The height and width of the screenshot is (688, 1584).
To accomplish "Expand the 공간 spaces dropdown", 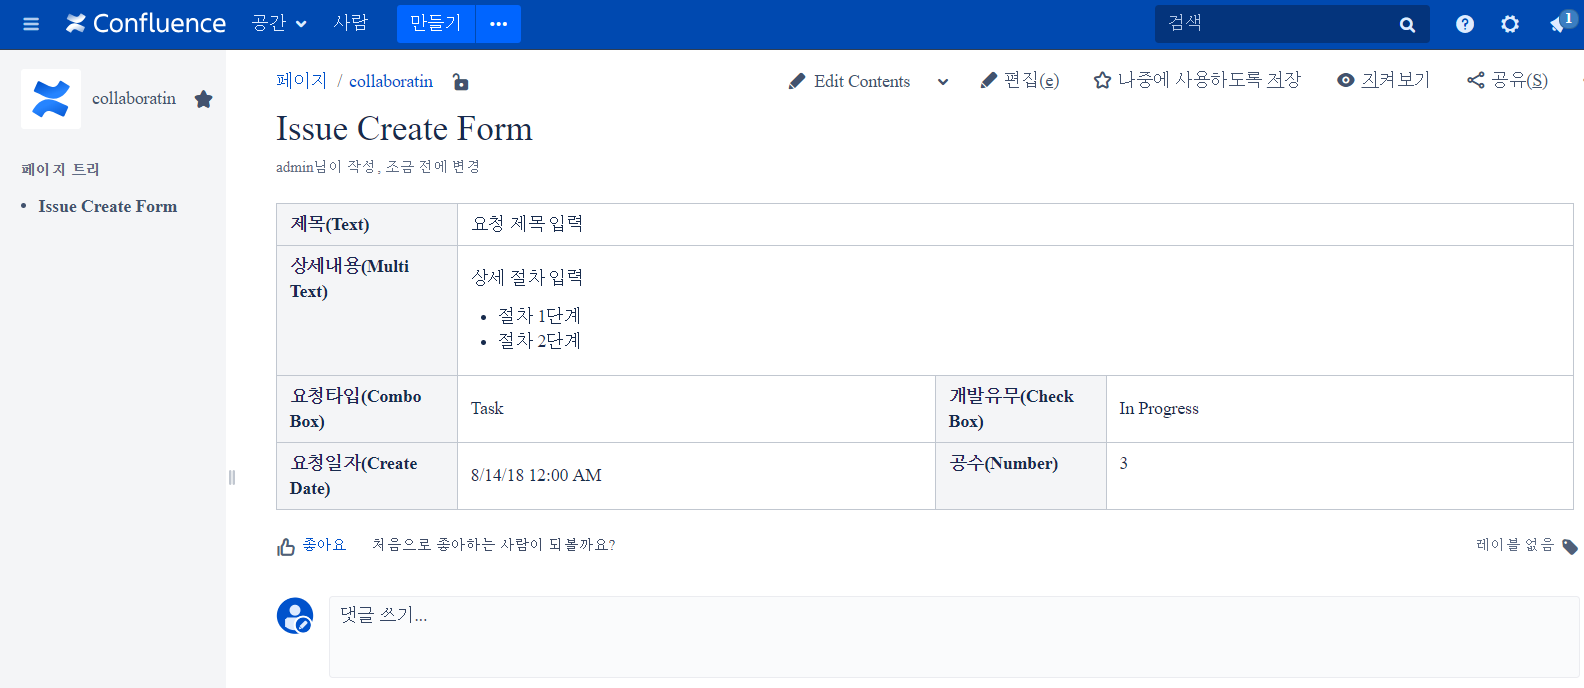I will tap(279, 24).
